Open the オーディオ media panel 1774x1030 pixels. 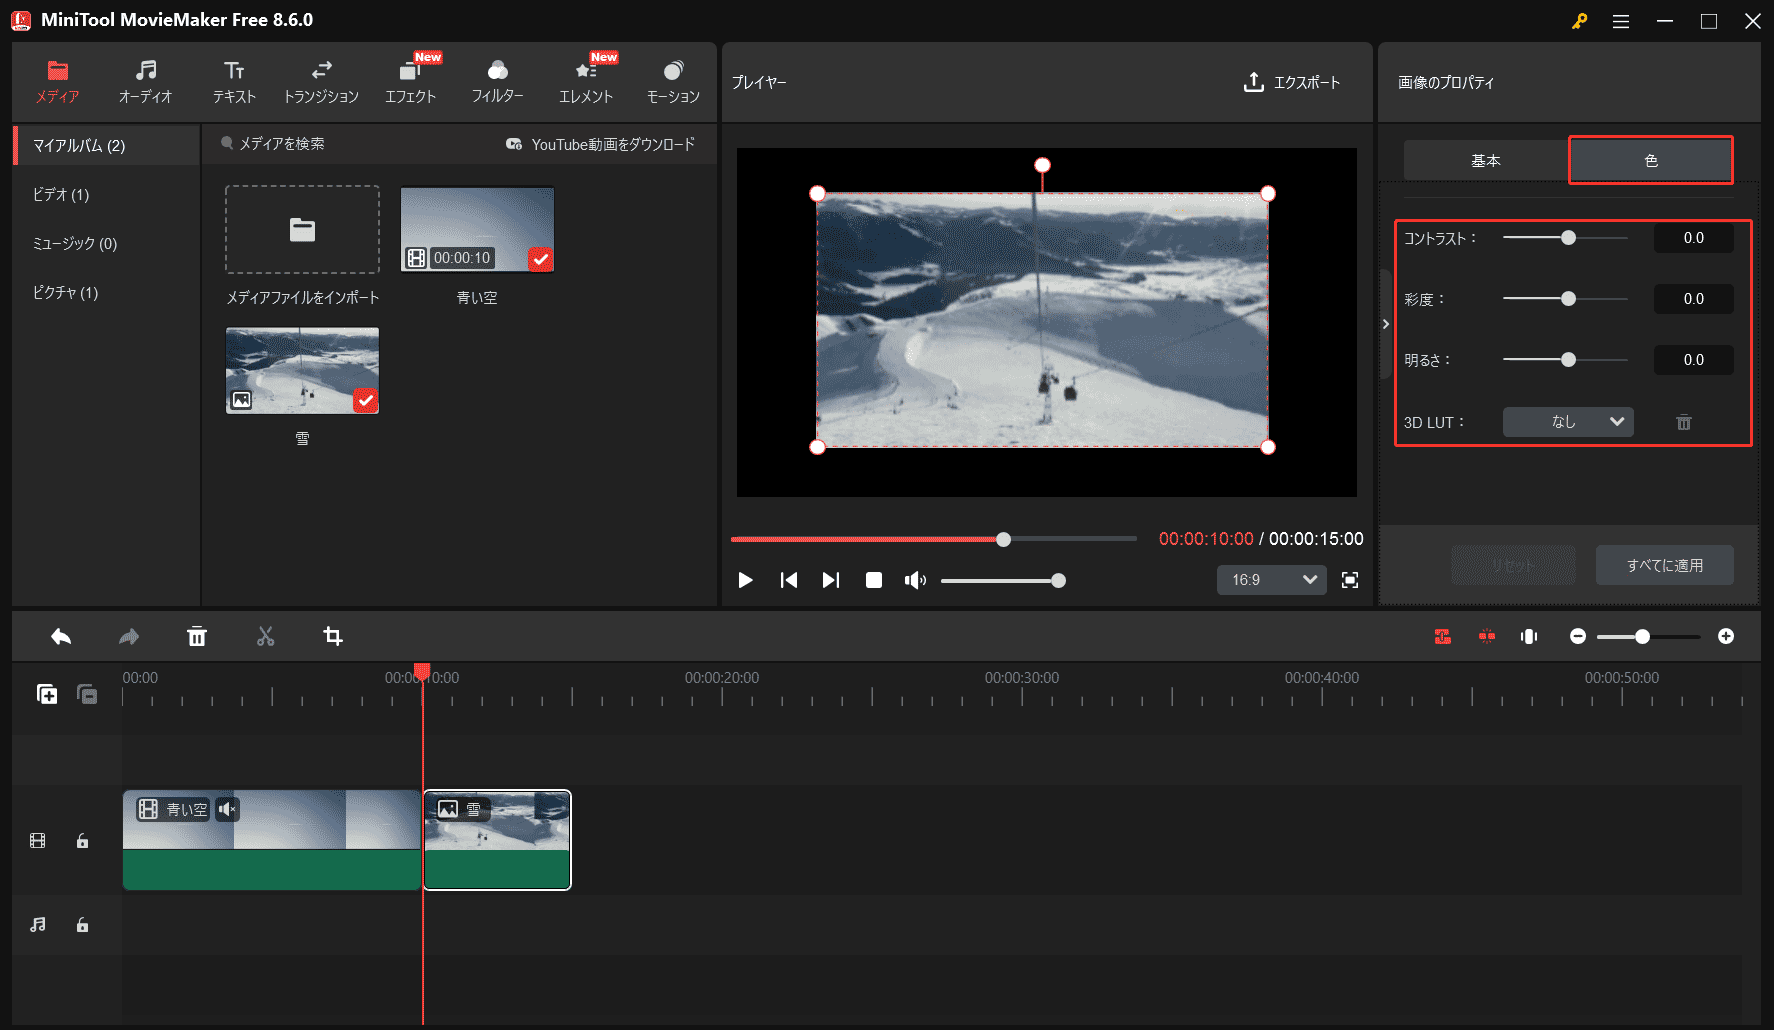146,80
